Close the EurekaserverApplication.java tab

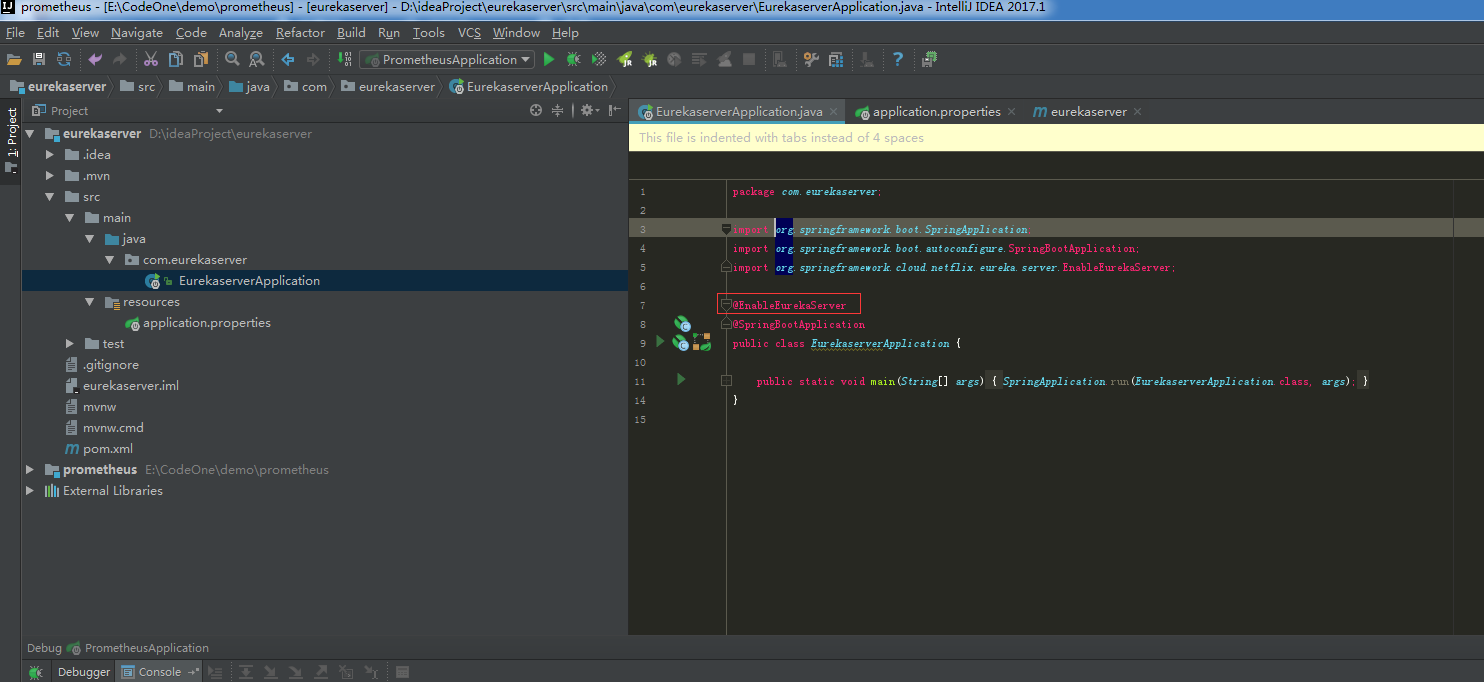[834, 112]
